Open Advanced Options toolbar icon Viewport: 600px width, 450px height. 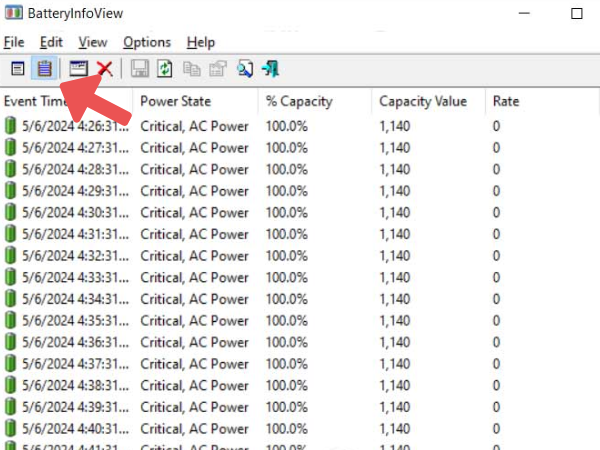[x=78, y=69]
